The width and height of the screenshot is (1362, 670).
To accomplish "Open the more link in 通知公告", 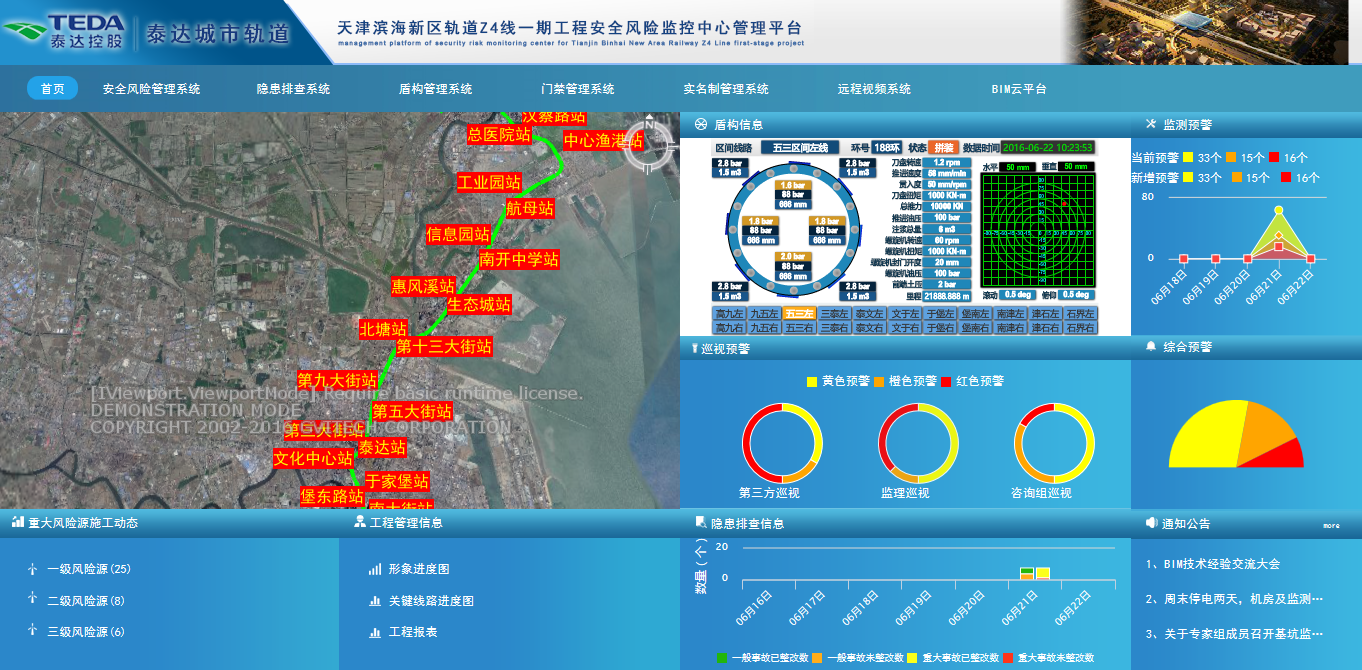I will click(1331, 525).
